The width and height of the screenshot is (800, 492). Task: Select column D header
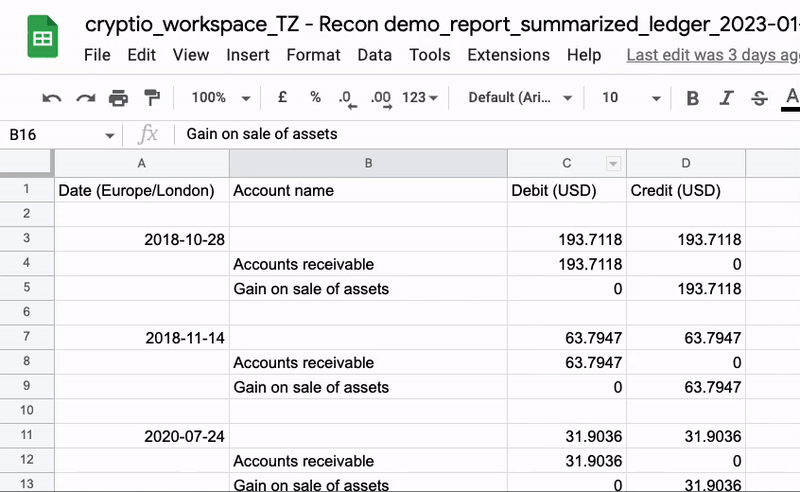(686, 163)
